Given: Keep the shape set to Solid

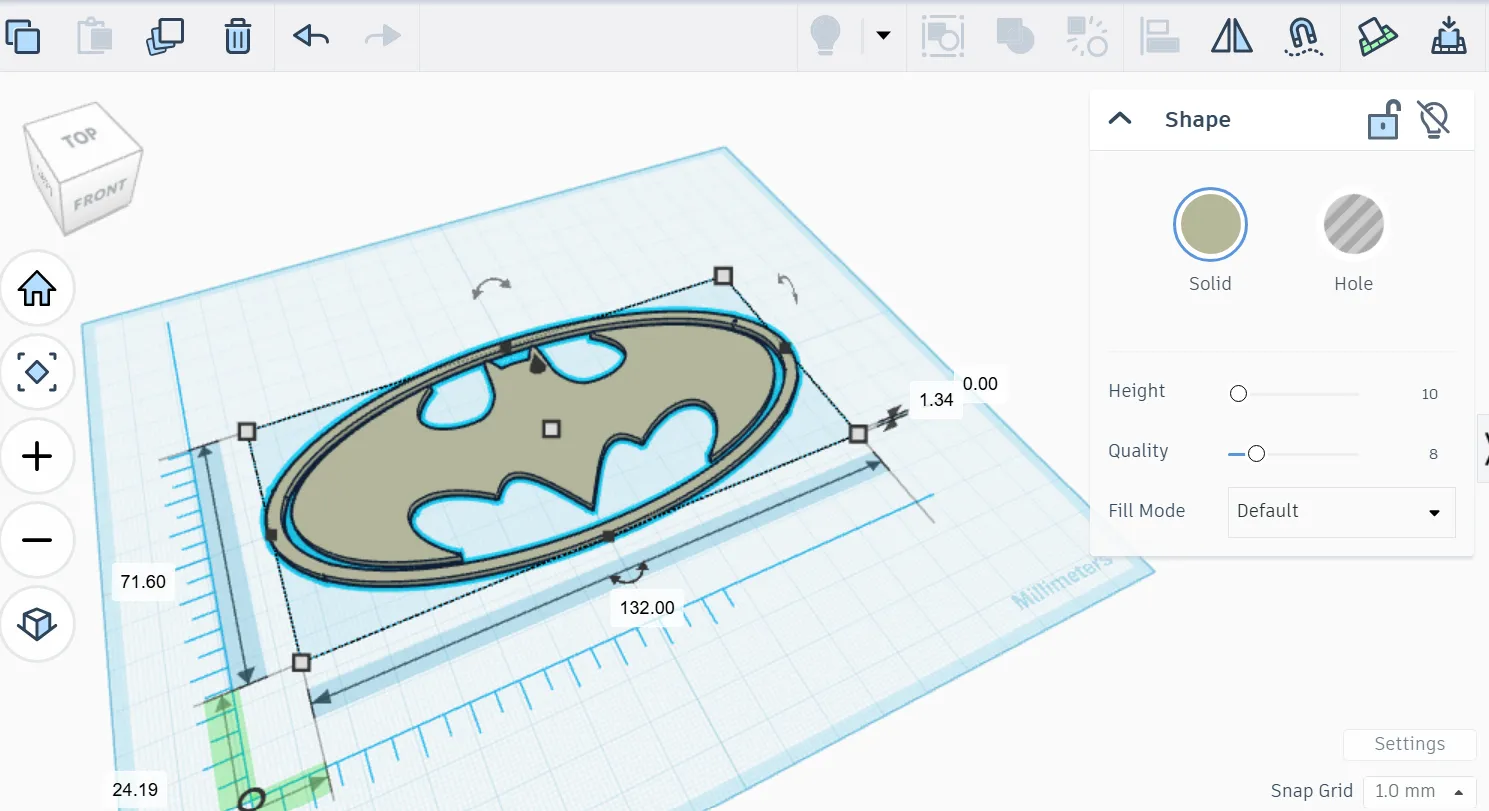Looking at the screenshot, I should coord(1210,223).
